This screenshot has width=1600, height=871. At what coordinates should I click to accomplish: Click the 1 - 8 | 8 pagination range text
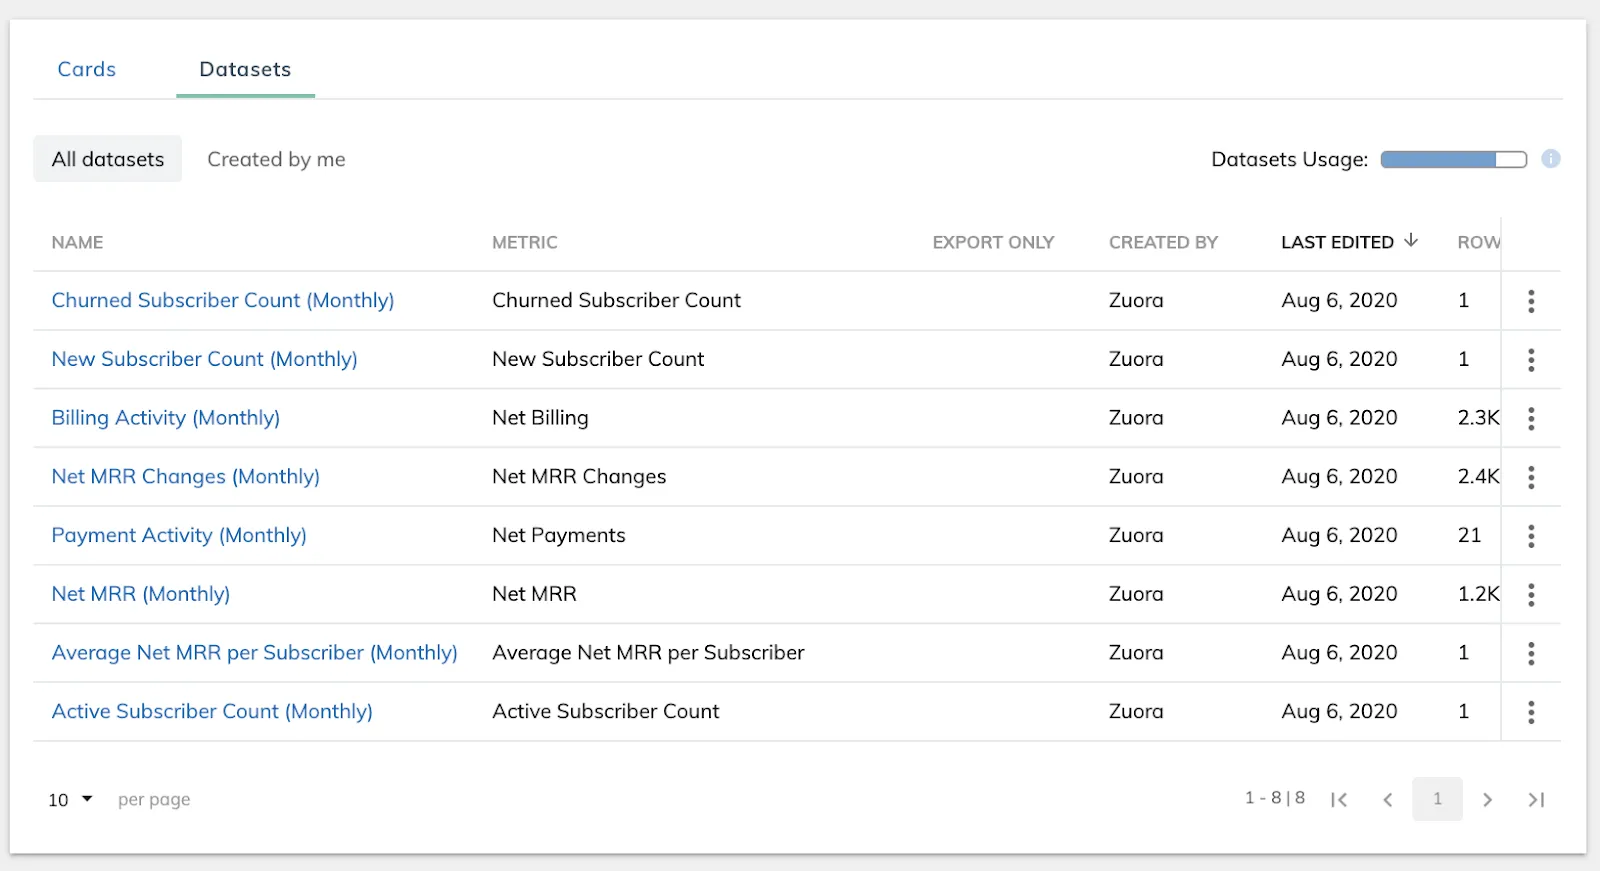click(x=1275, y=798)
